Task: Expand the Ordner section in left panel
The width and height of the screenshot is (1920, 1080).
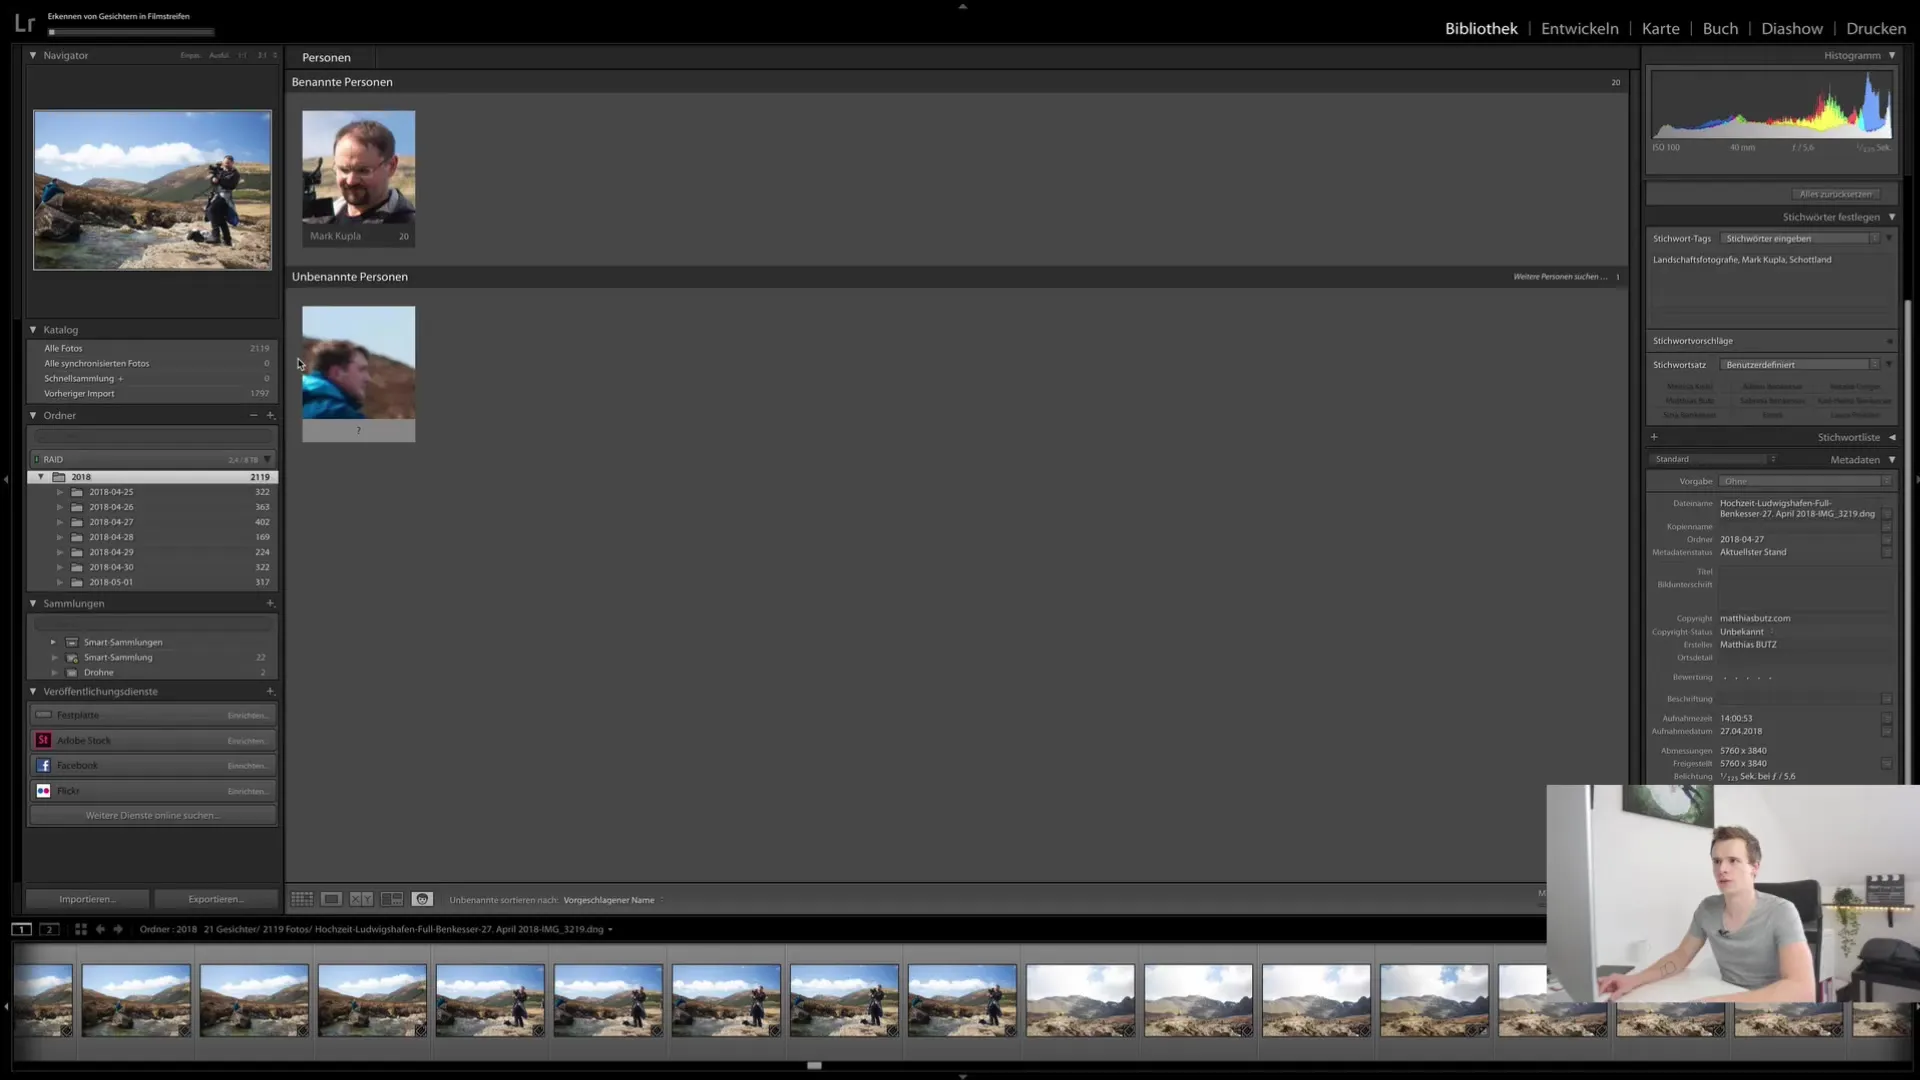Action: (x=32, y=414)
